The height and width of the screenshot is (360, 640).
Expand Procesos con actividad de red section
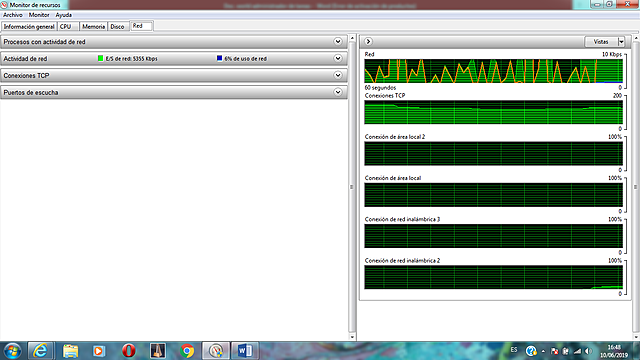338,42
